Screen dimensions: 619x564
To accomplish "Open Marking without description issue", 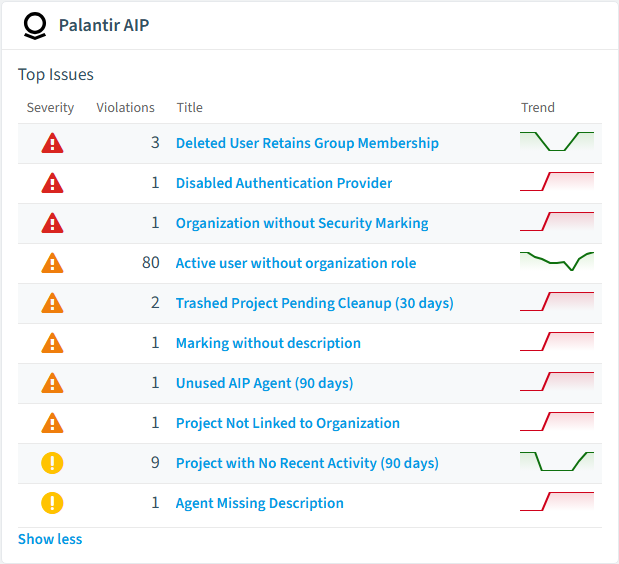I will [268, 343].
